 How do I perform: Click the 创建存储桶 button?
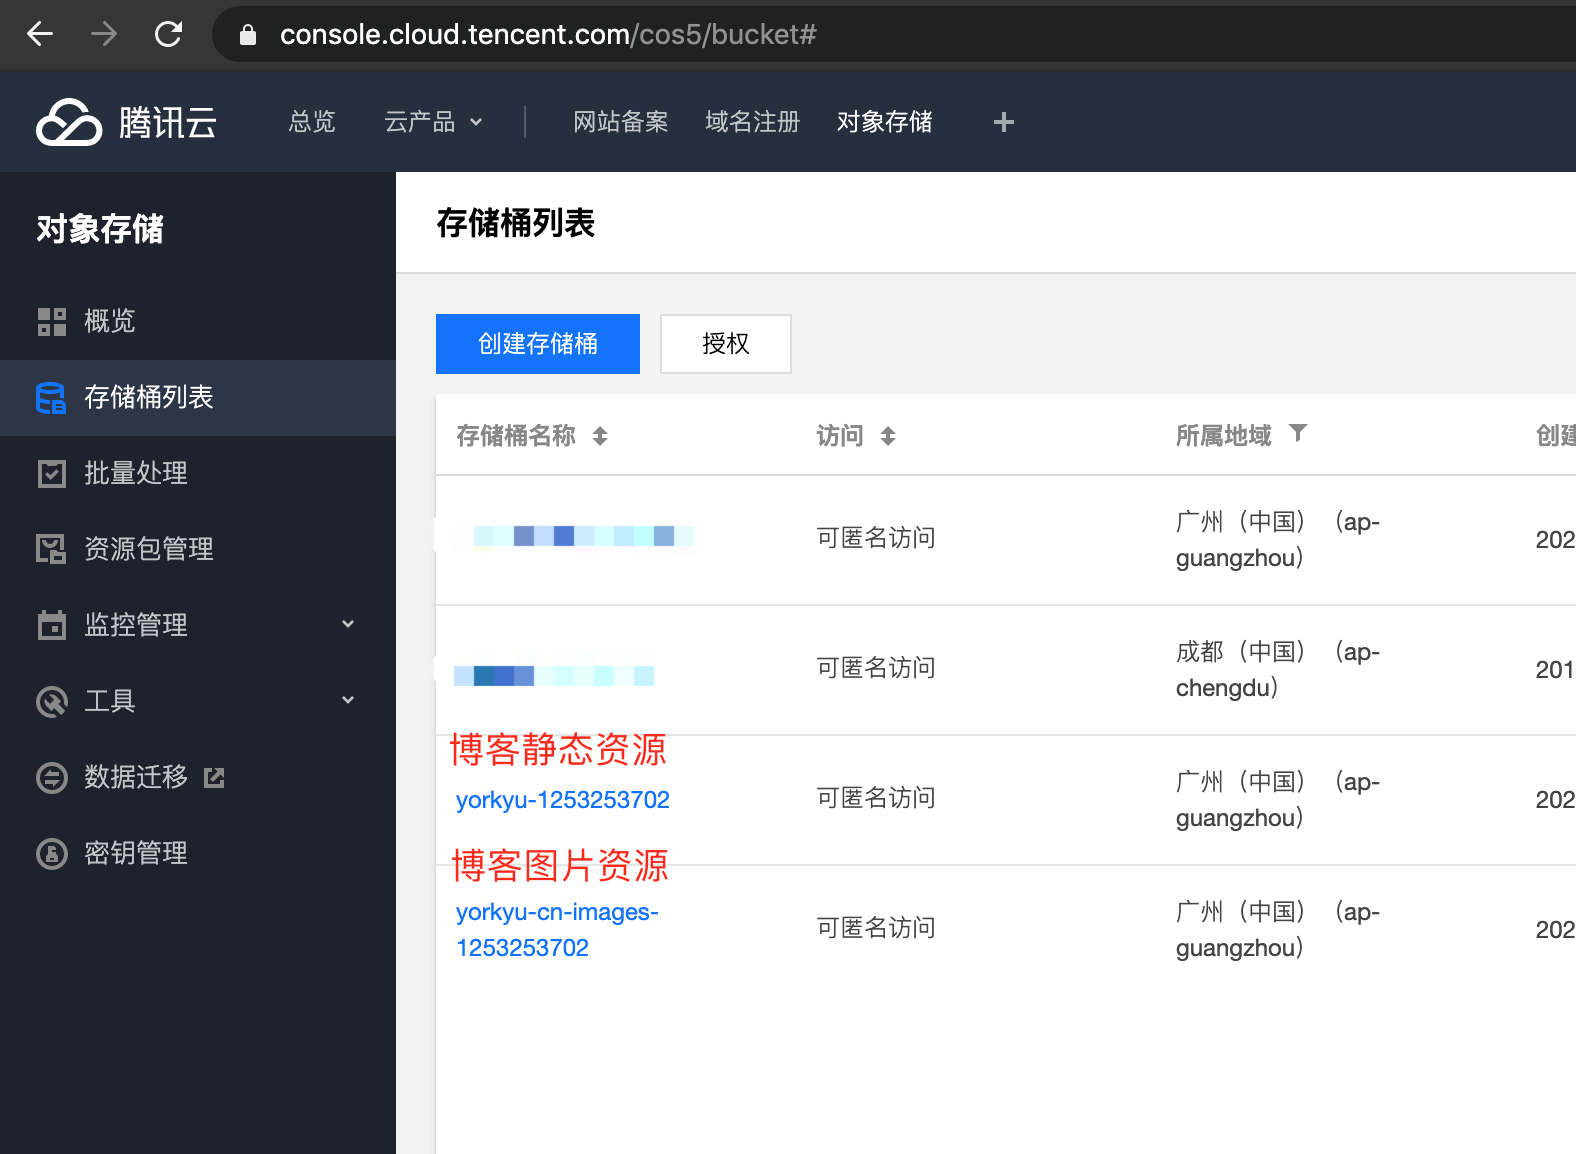click(x=538, y=344)
